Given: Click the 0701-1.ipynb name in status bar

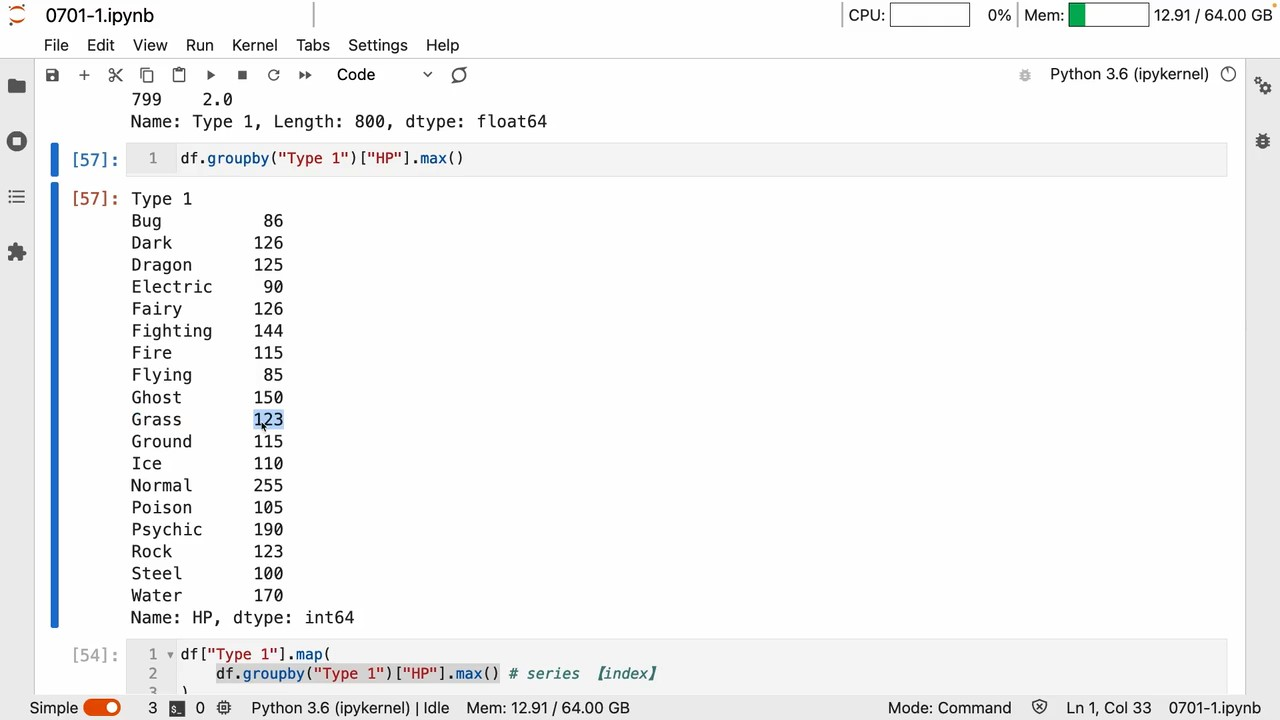Looking at the screenshot, I should click(x=1215, y=708).
